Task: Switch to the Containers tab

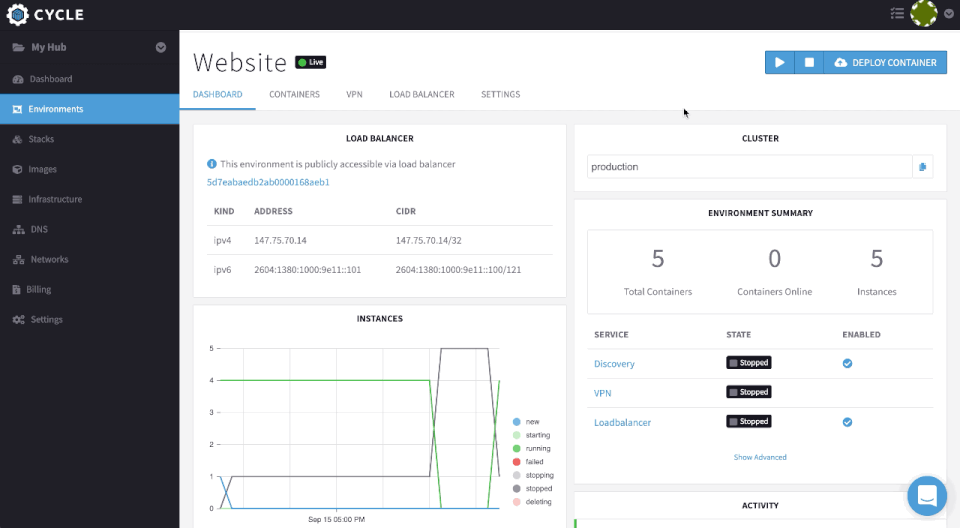Action: (294, 94)
